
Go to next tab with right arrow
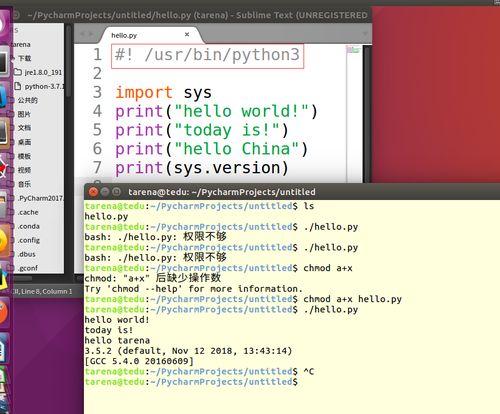91,34
